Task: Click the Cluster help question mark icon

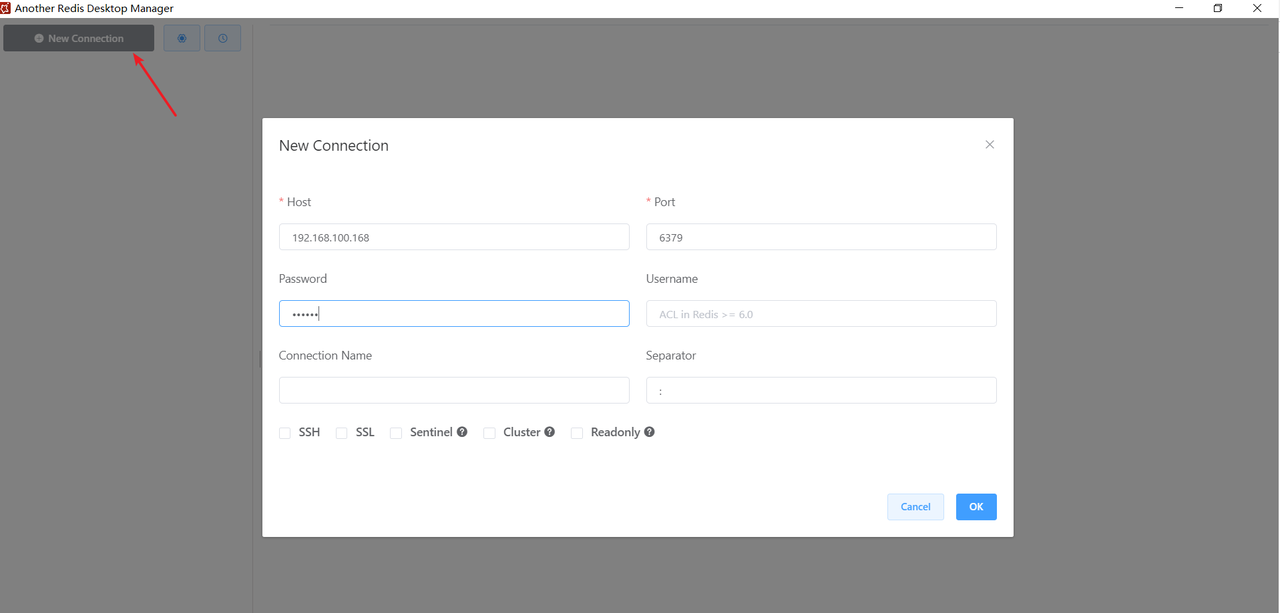Action: [550, 432]
